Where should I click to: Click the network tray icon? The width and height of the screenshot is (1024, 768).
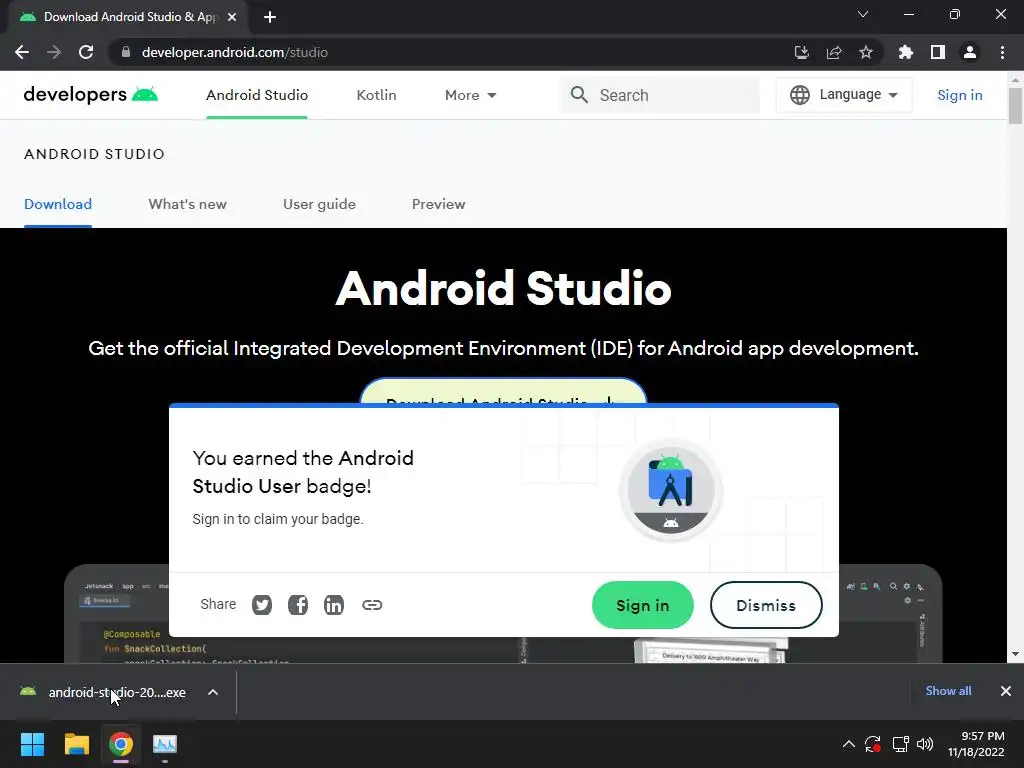point(900,744)
